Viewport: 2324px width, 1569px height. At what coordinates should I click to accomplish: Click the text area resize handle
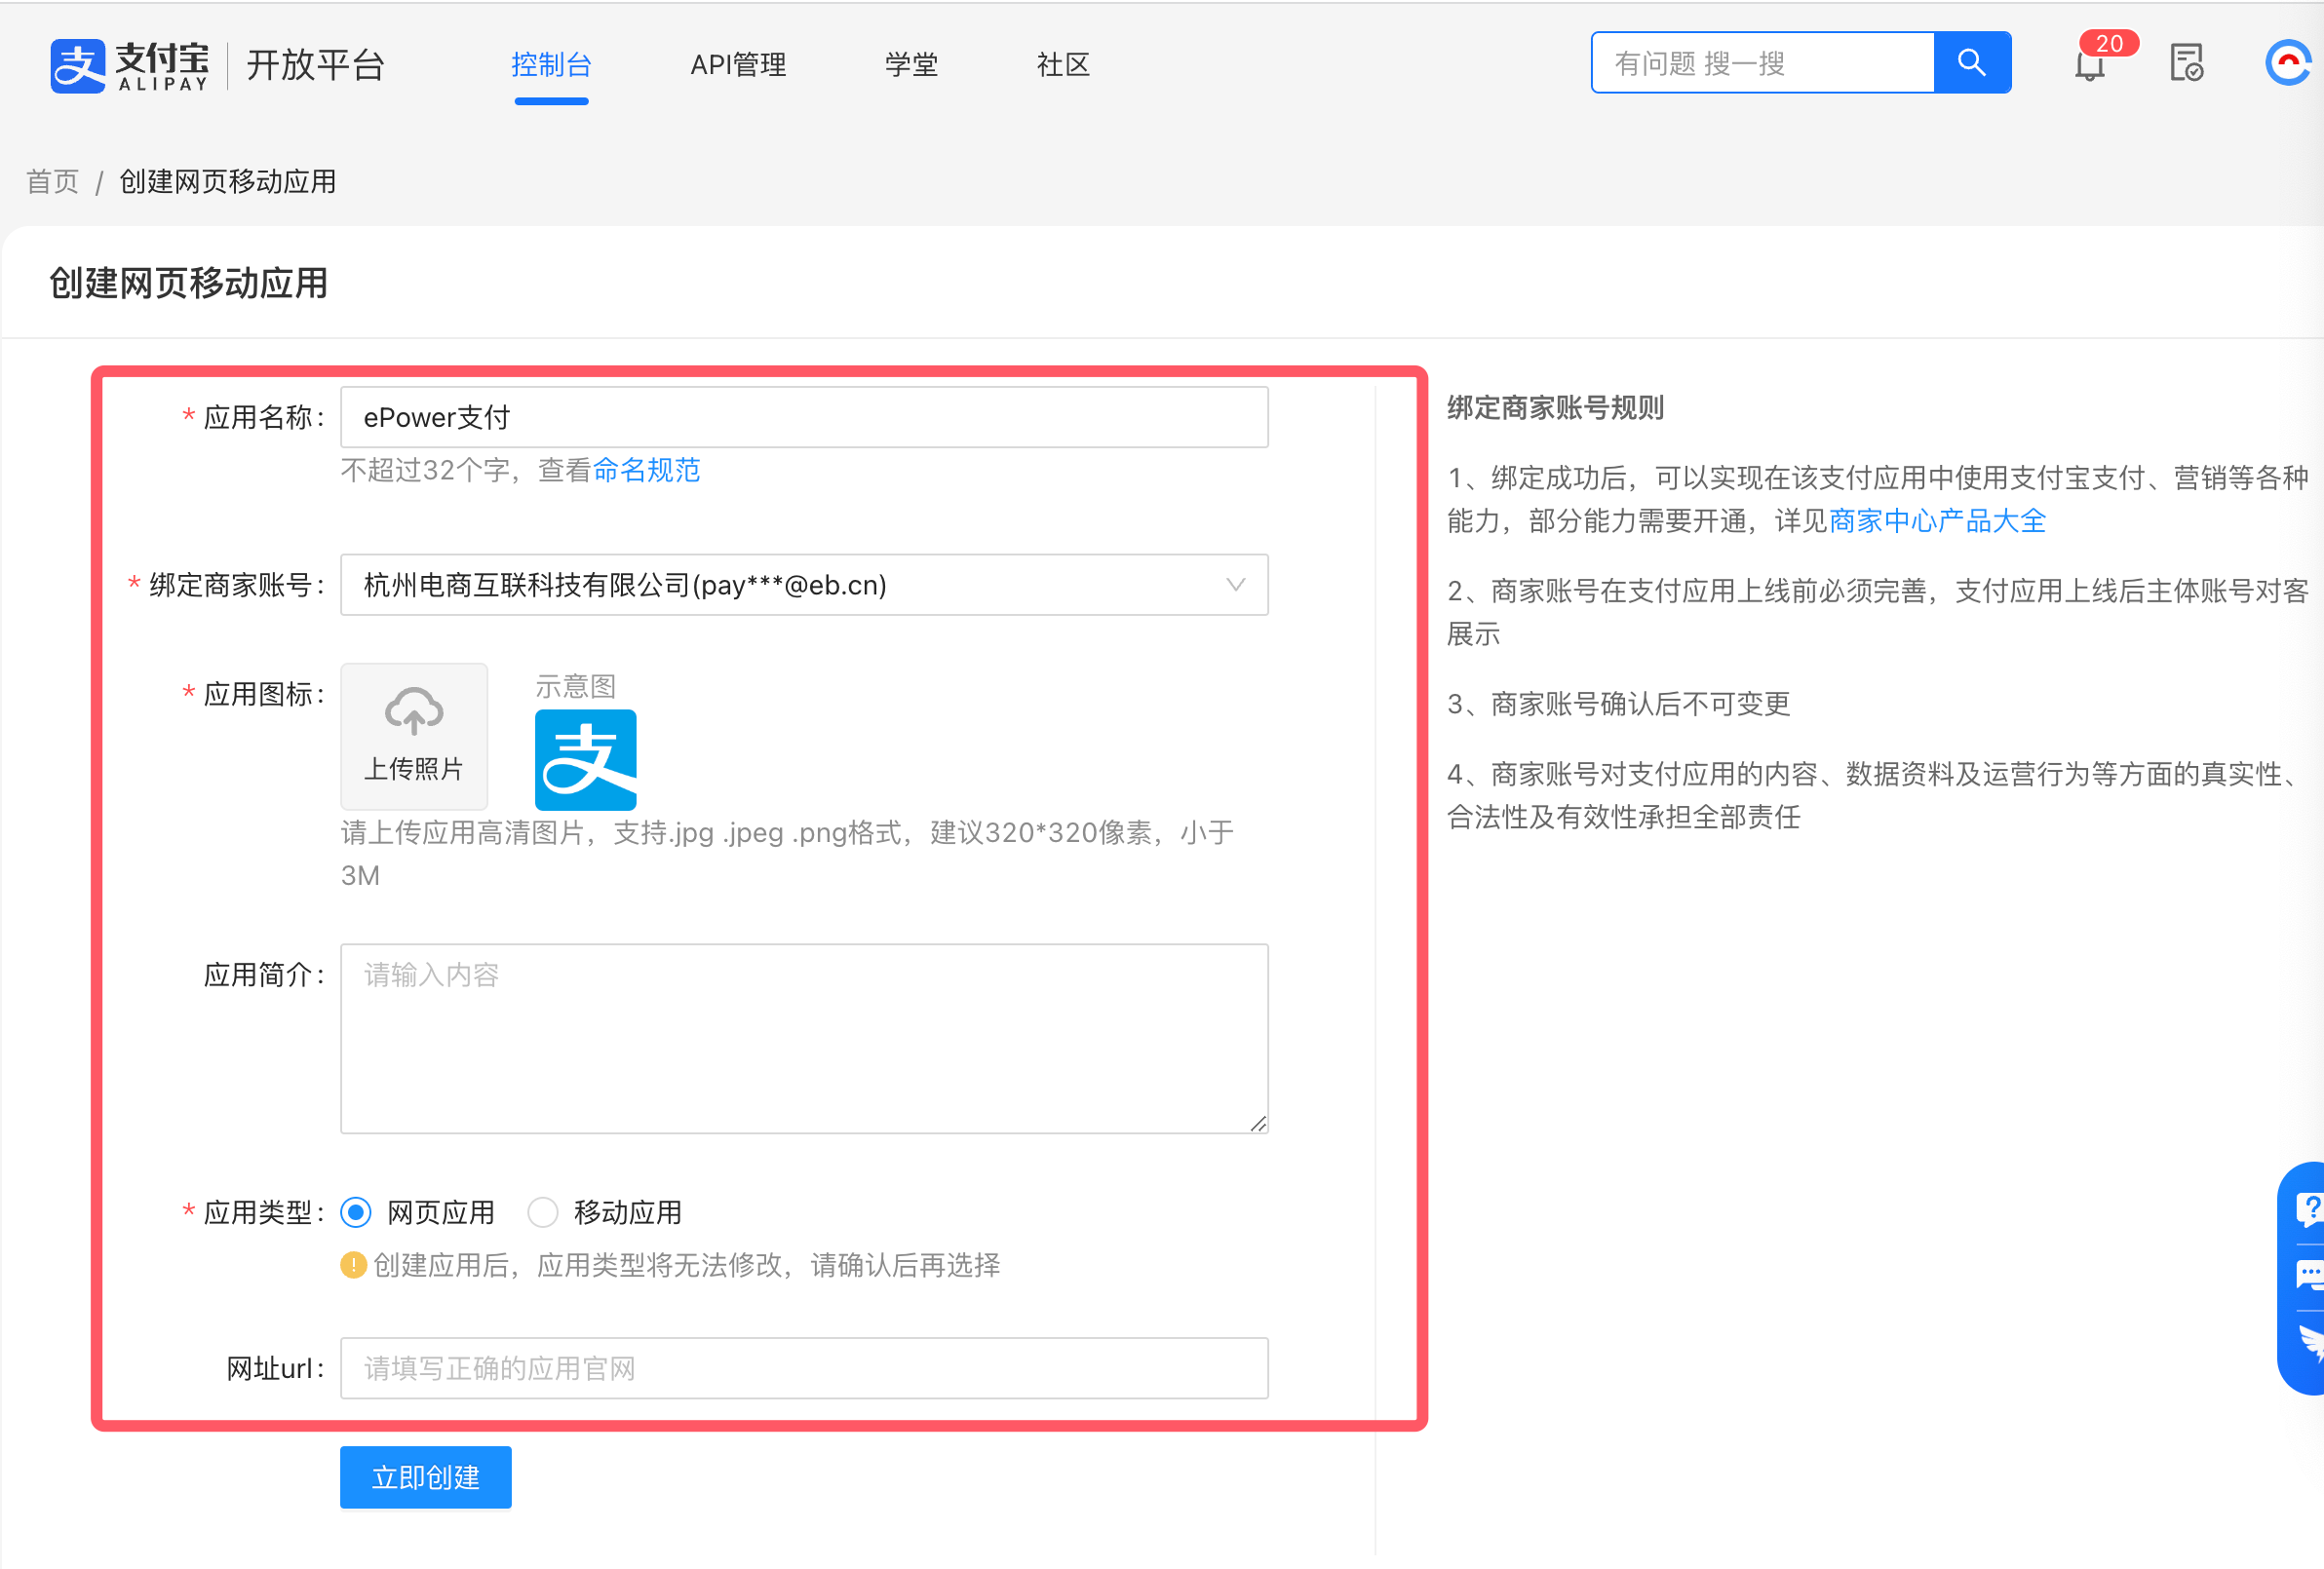tap(1258, 1124)
